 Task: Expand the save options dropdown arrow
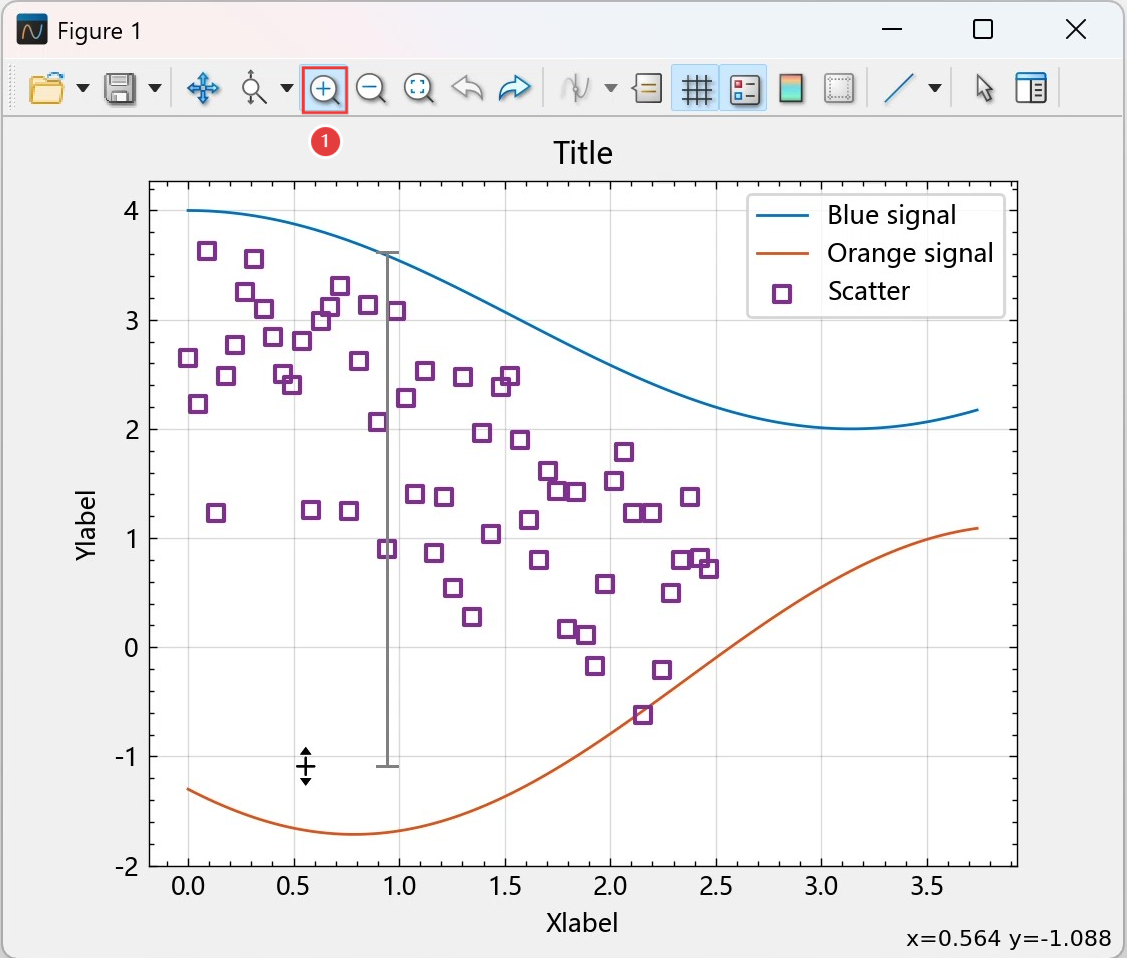(x=155, y=89)
